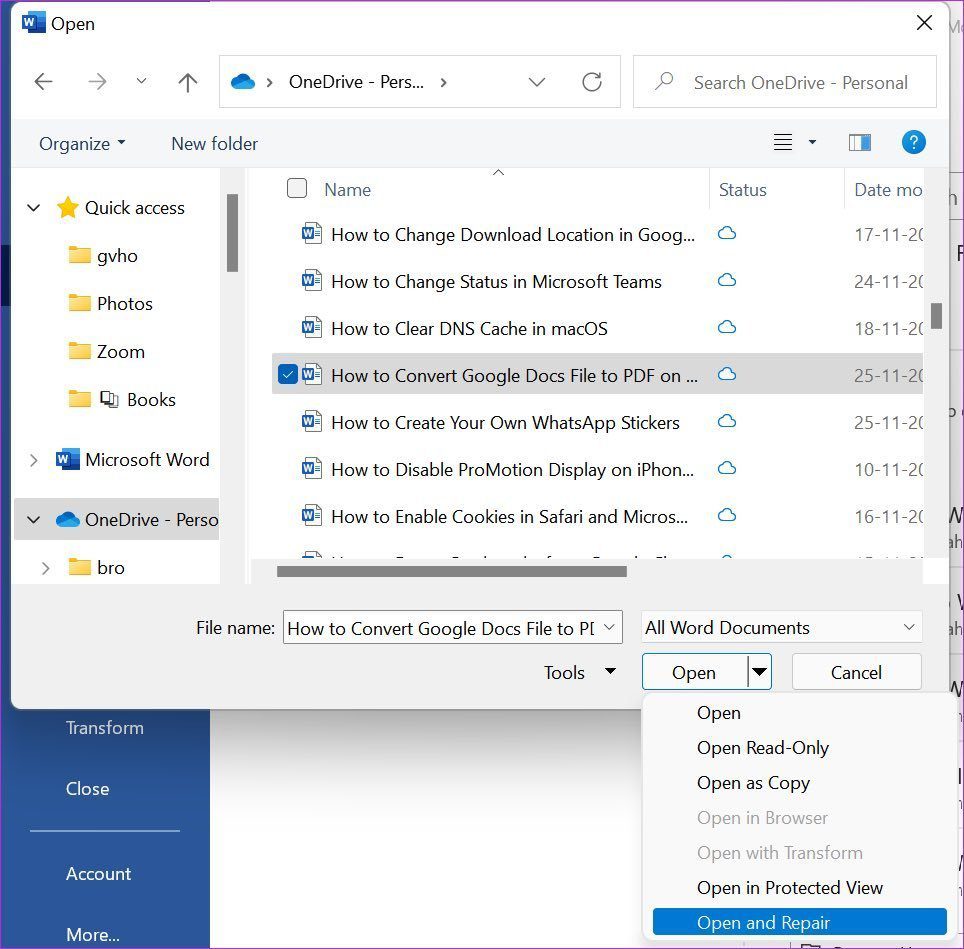Click the search magnifier icon
This screenshot has width=964, height=949.
click(664, 82)
